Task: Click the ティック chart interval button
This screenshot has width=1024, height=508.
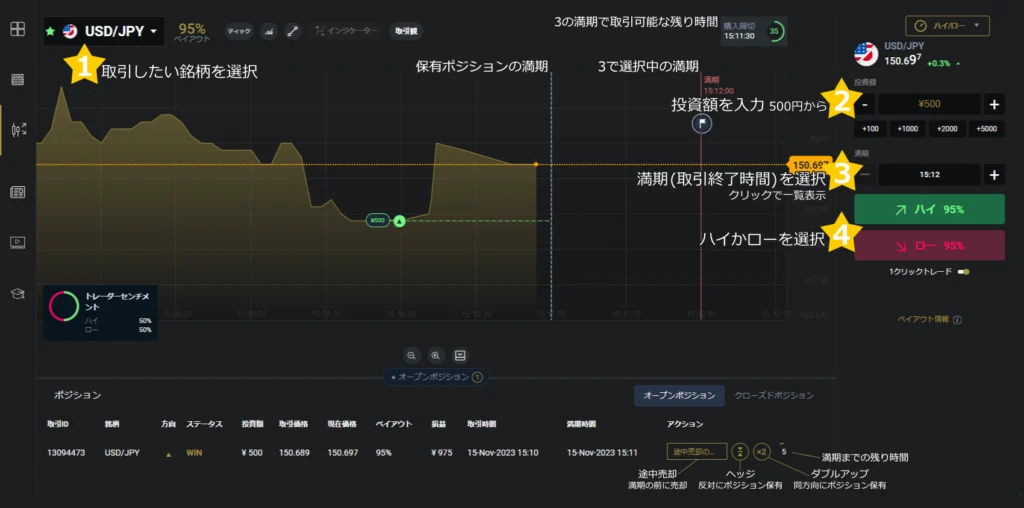Action: (x=238, y=31)
